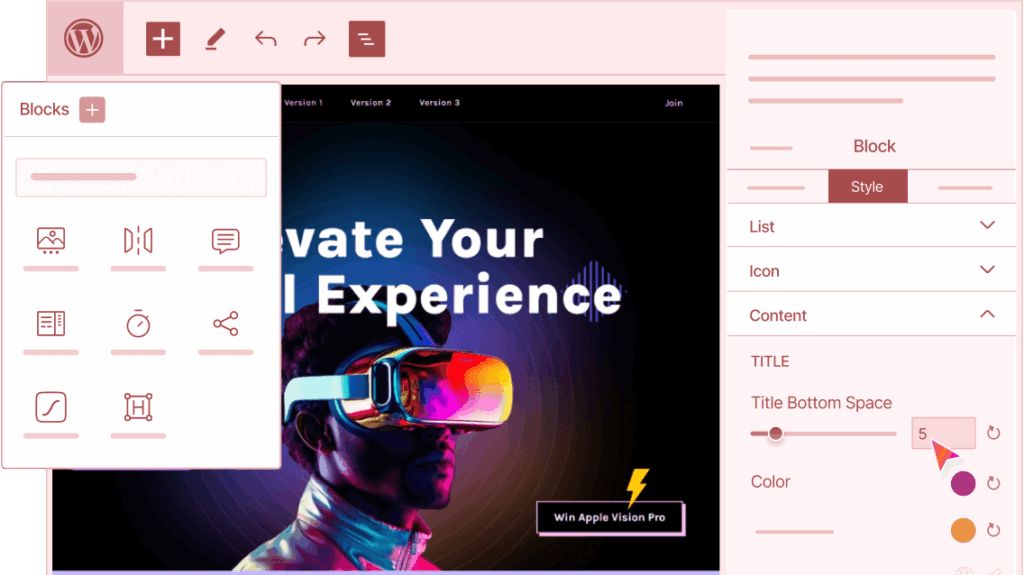Expand the Icon section
Screen dimensions: 1024x575
(871, 271)
